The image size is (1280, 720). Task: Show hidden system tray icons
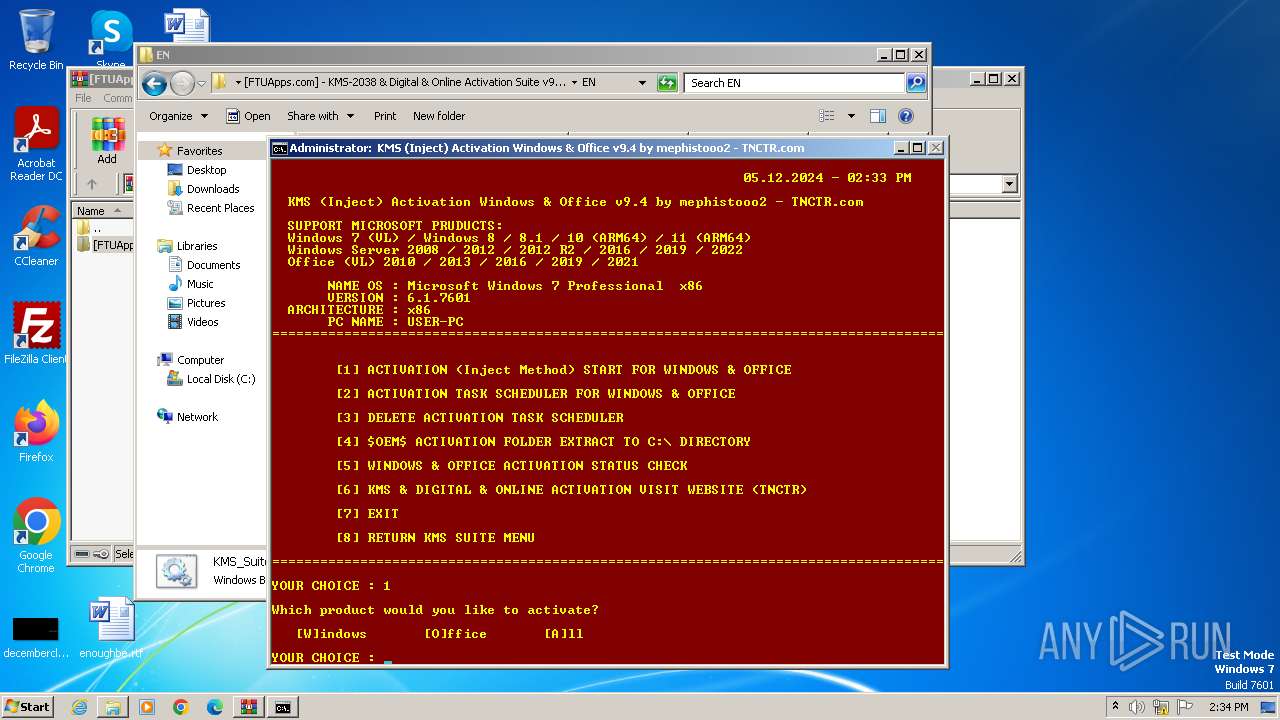pyautogui.click(x=1115, y=707)
